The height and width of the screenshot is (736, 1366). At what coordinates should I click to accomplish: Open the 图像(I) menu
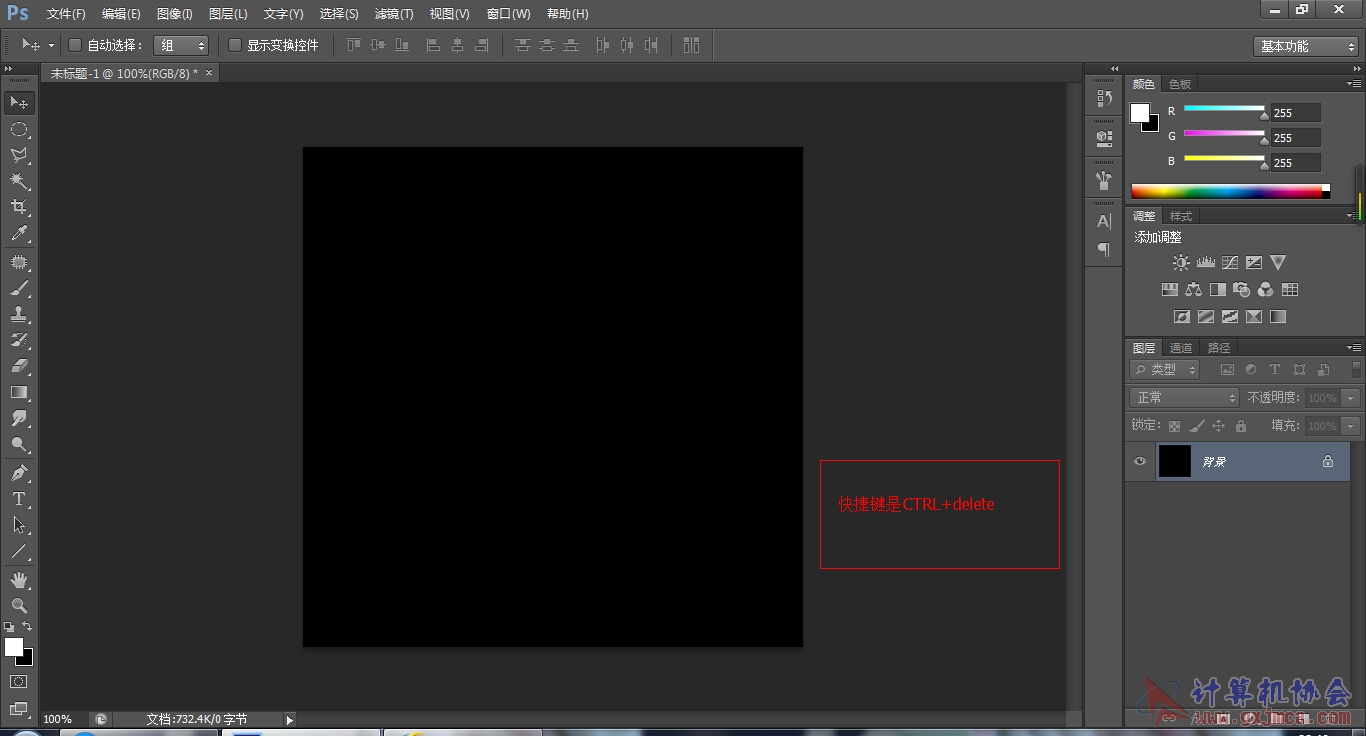(174, 14)
